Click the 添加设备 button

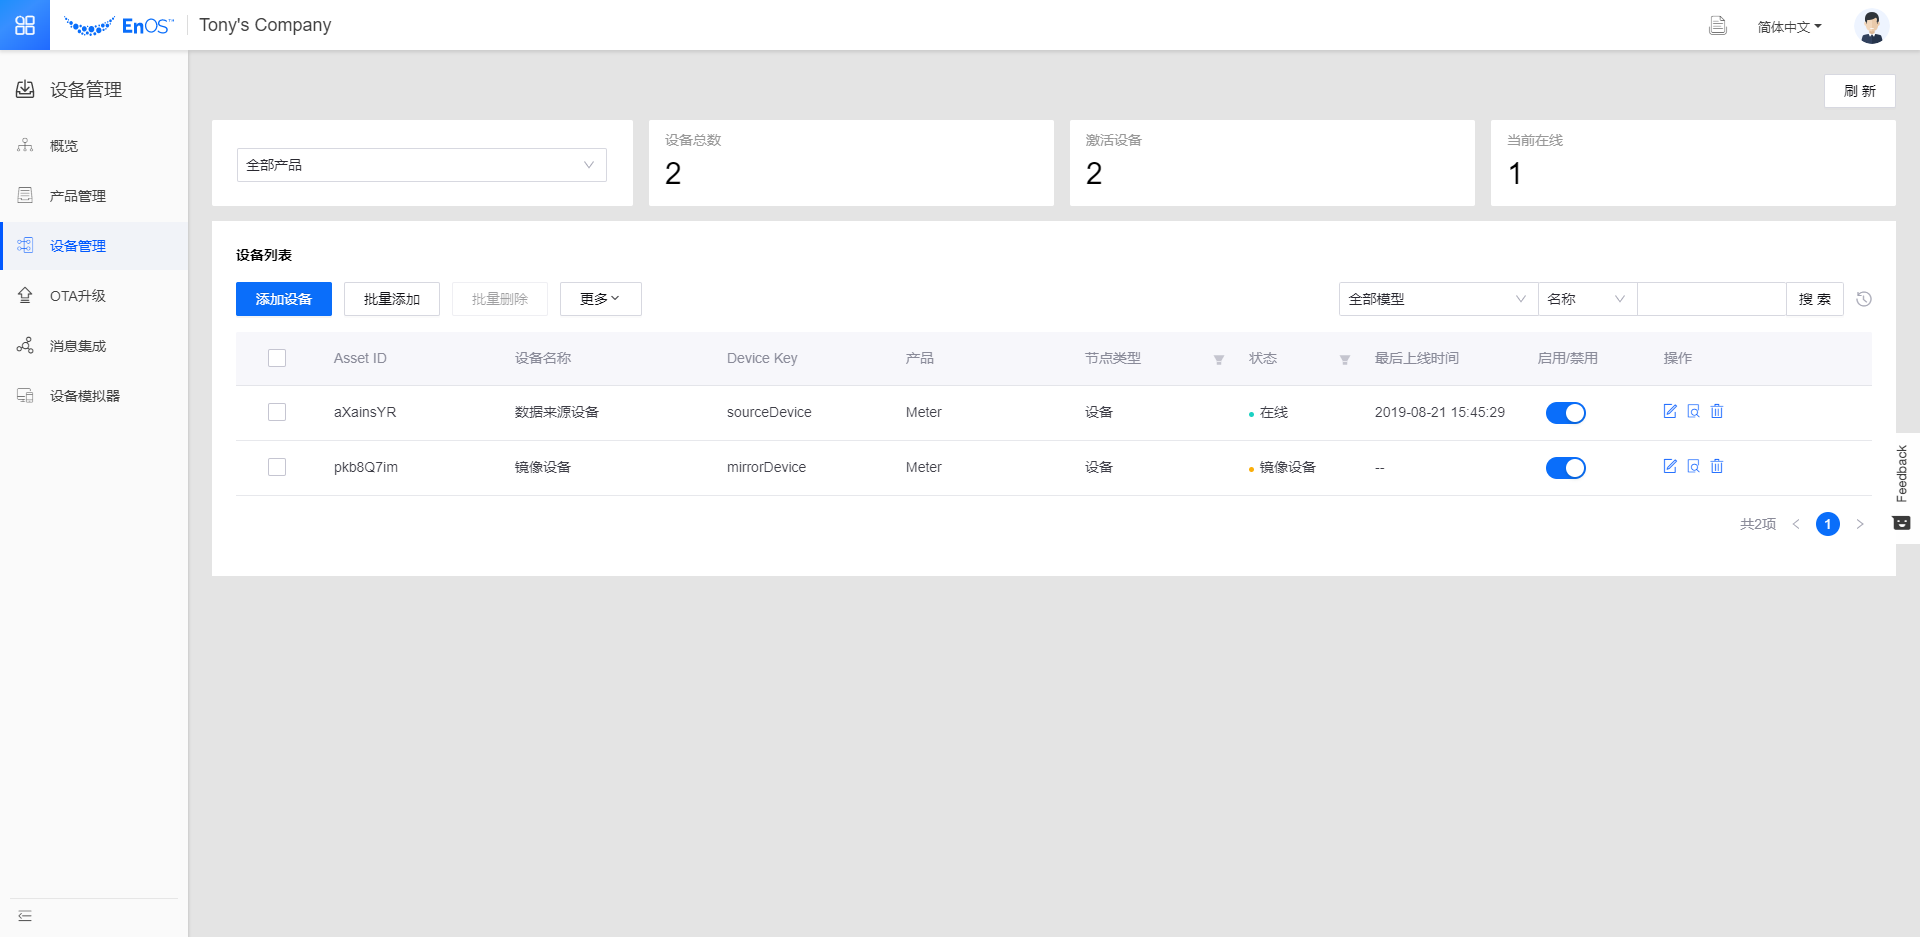284,299
